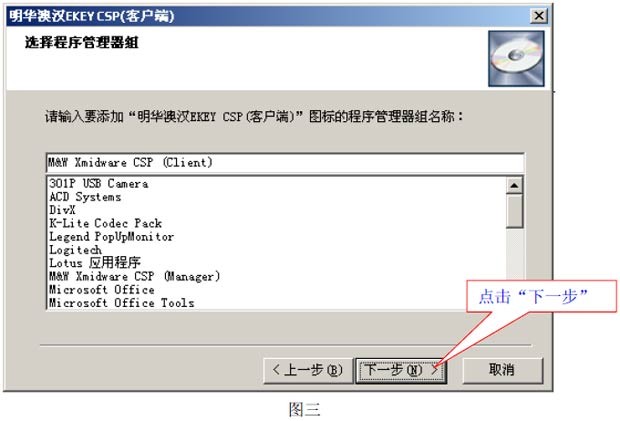Screen dimensions: 620x421
Task: Choose Microsoft Office Tools entry
Action: [121, 303]
